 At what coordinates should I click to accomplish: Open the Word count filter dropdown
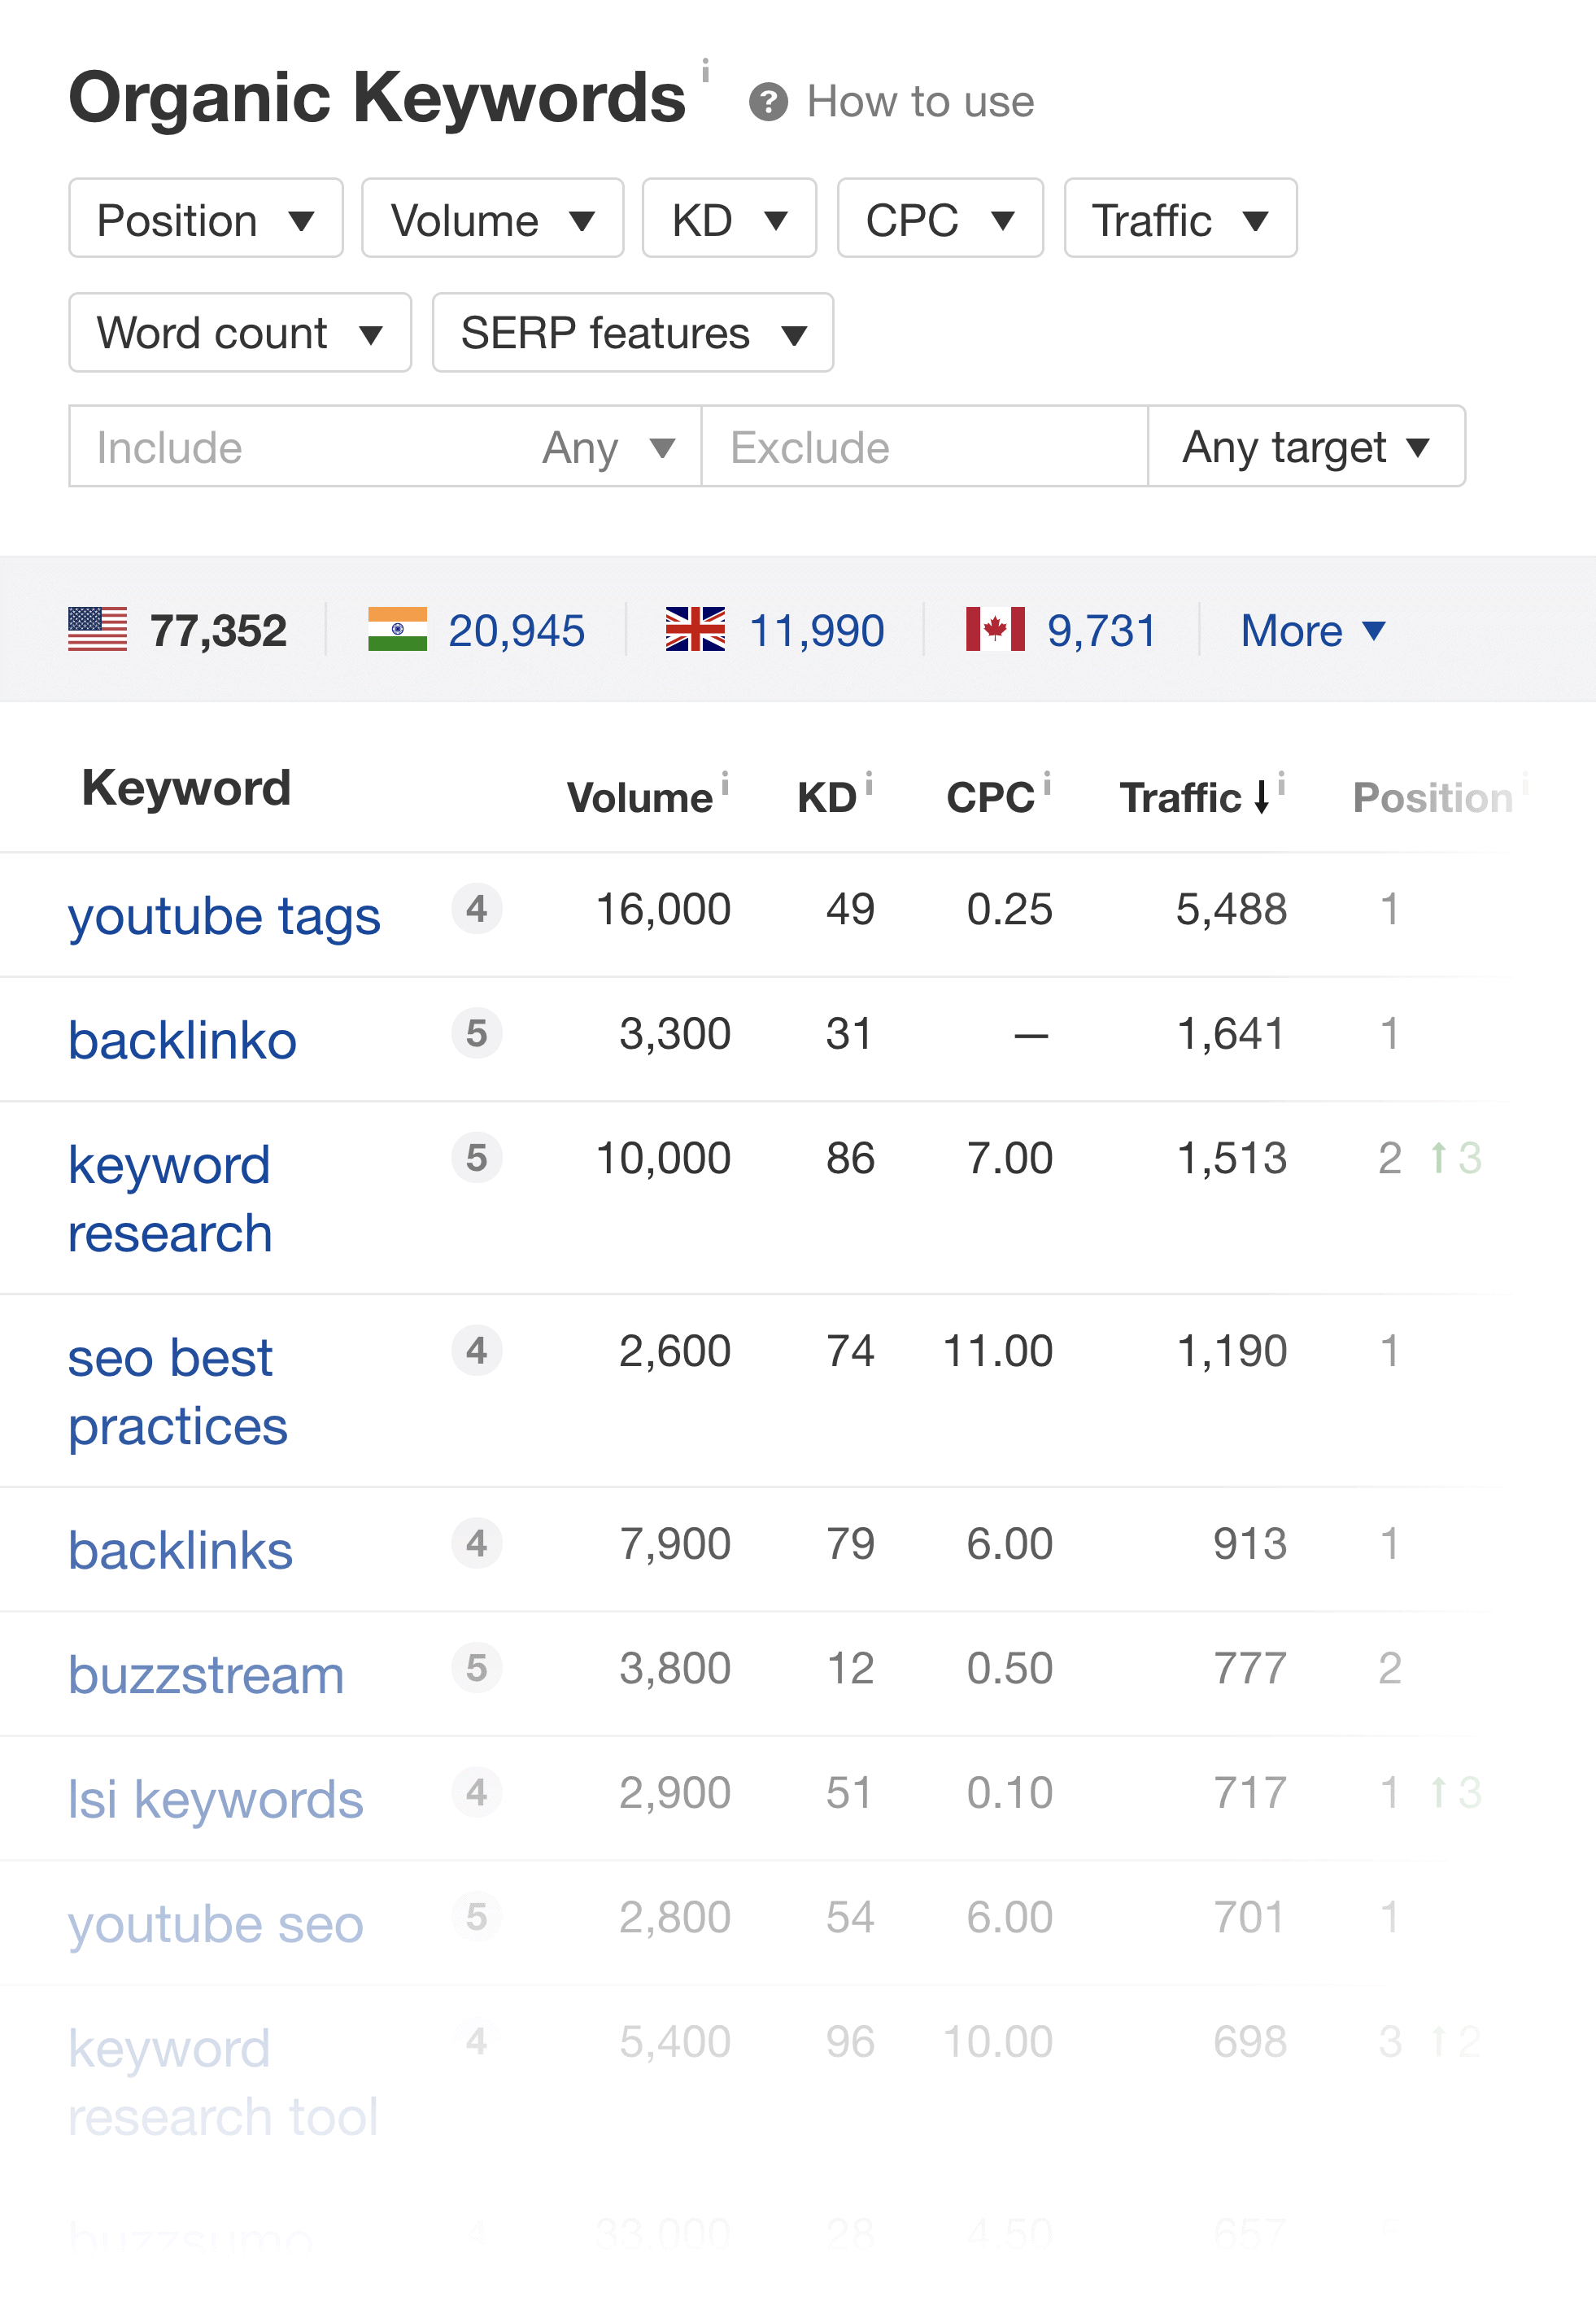[x=240, y=333]
